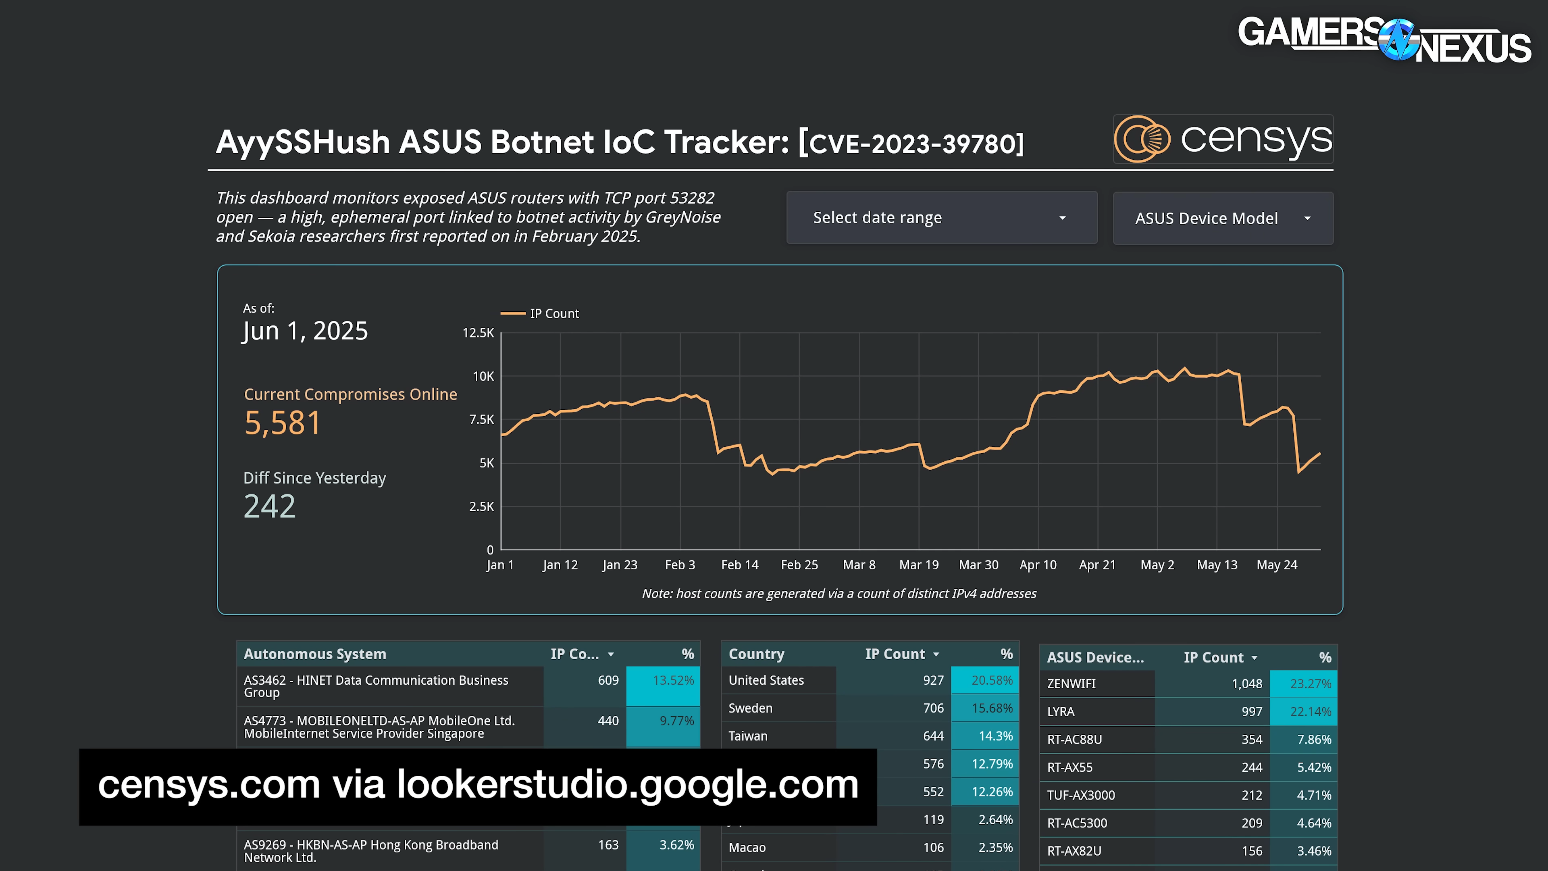Click the Autonomous System column header
The image size is (1548, 871).
pyautogui.click(x=315, y=654)
